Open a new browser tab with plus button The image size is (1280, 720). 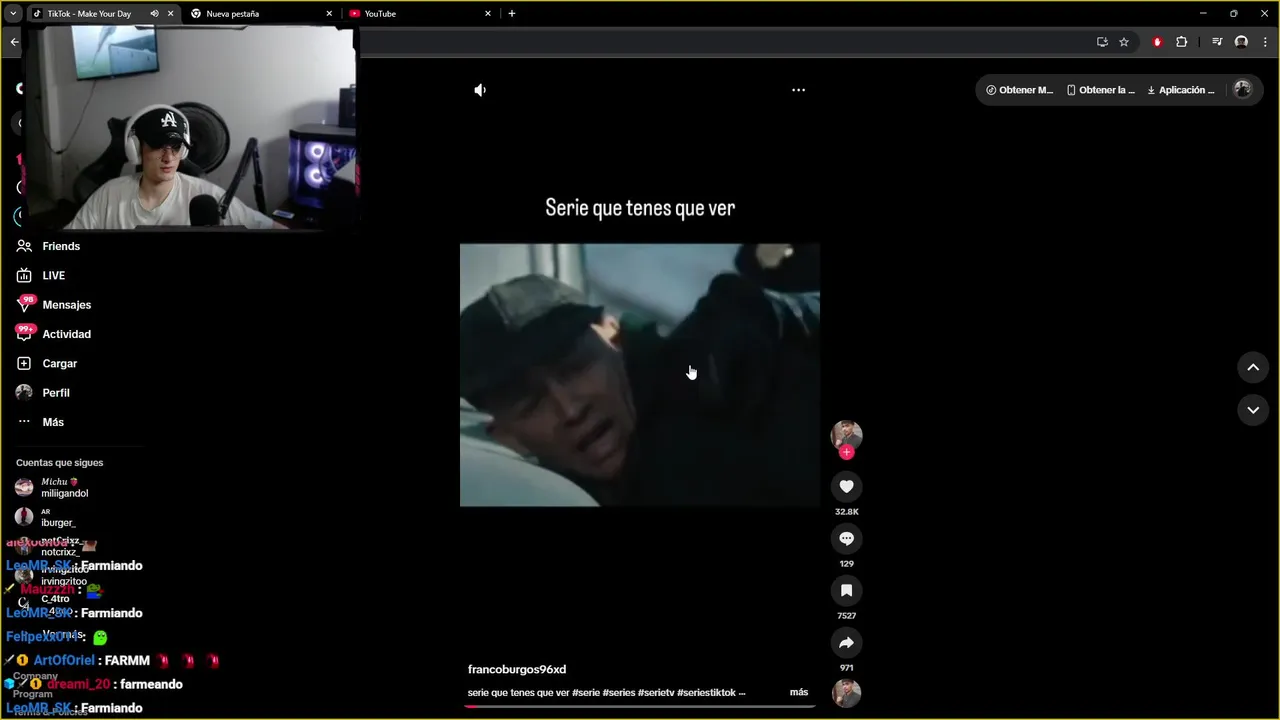click(x=512, y=14)
